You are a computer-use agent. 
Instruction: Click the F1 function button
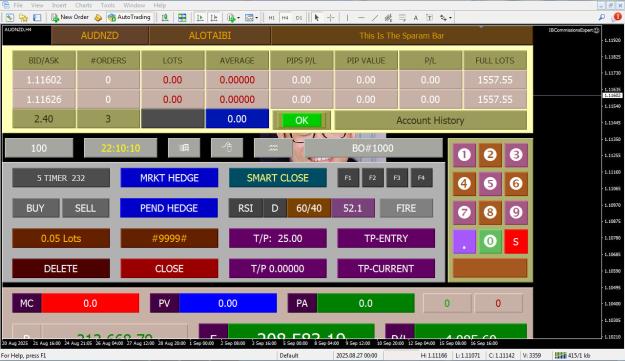coord(348,178)
